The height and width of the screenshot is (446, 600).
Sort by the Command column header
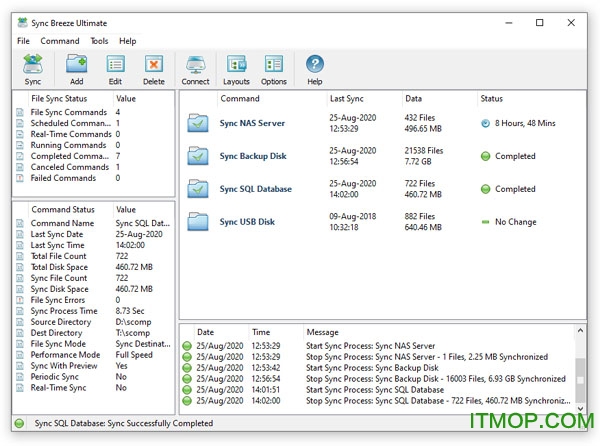272,98
